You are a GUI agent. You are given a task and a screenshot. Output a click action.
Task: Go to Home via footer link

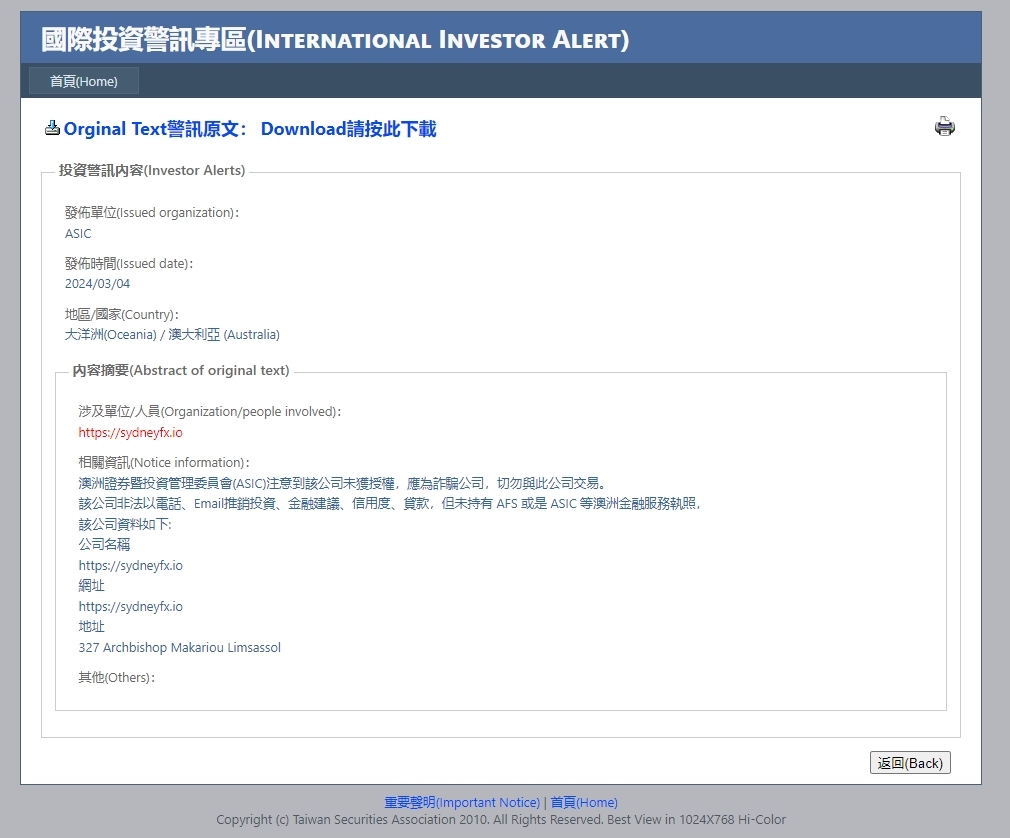(x=584, y=802)
